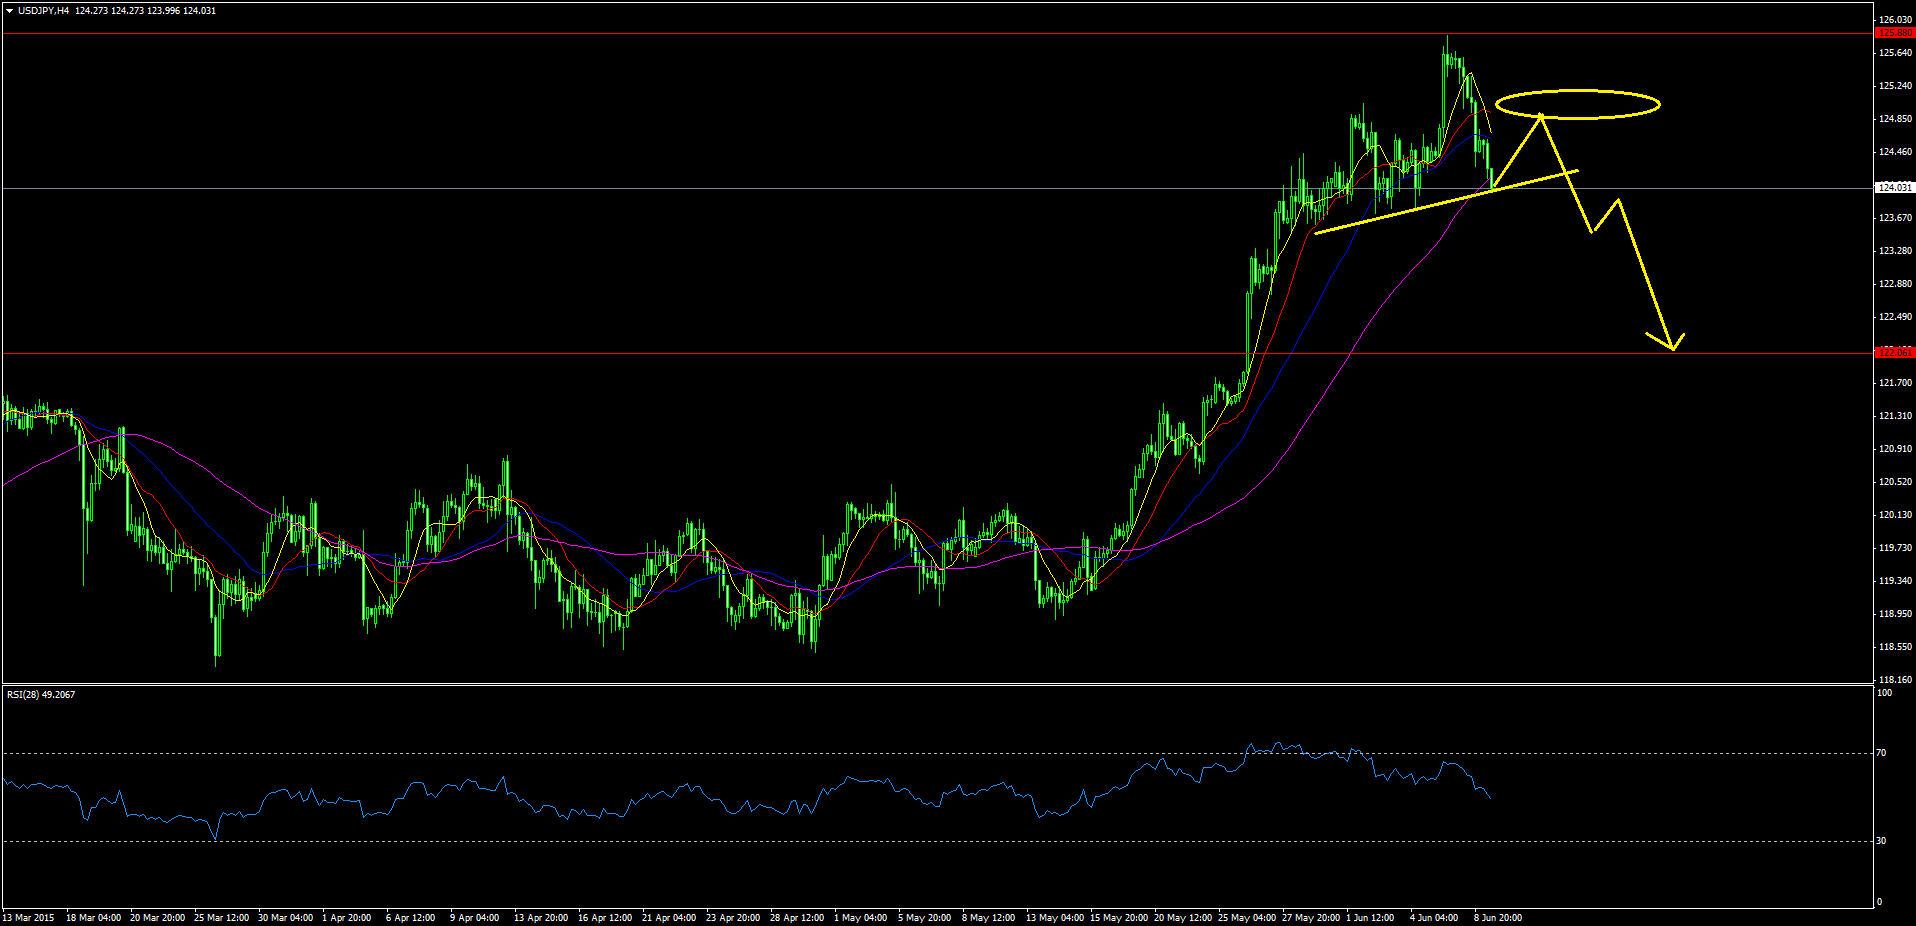The image size is (1916, 926).
Task: Select the 123.280 price scale value
Action: tap(1896, 251)
